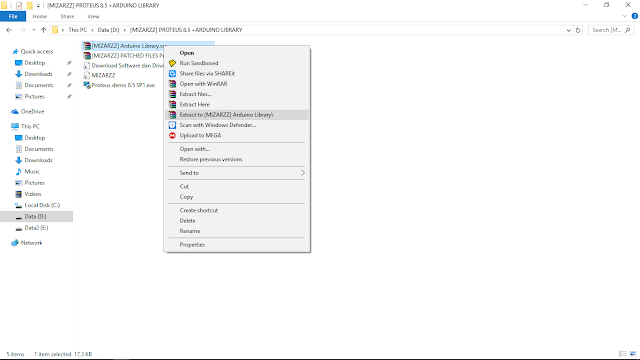This screenshot has height=360, width=640.
Task: Click the up one level arrow
Action: pos(43,30)
